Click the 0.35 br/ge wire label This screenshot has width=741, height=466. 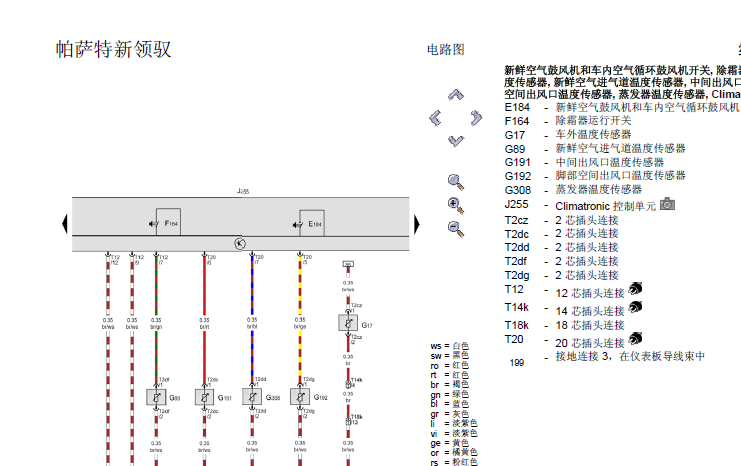coord(300,323)
